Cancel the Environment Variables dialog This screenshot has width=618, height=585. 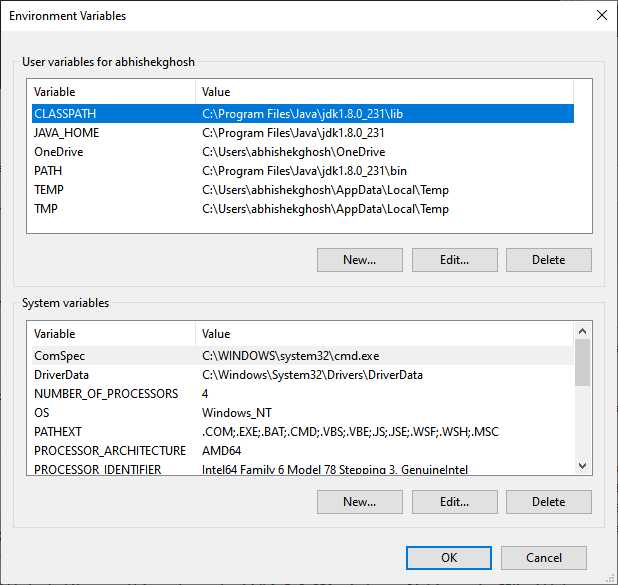(544, 558)
